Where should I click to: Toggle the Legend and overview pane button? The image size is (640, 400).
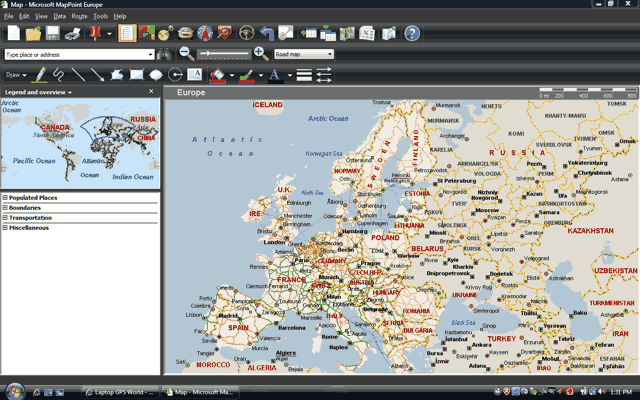127,33
